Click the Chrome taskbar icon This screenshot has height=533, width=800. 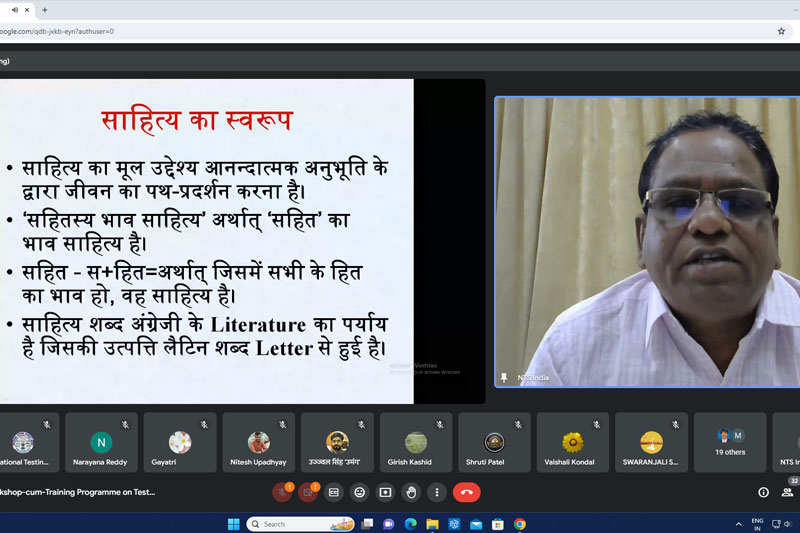(520, 524)
